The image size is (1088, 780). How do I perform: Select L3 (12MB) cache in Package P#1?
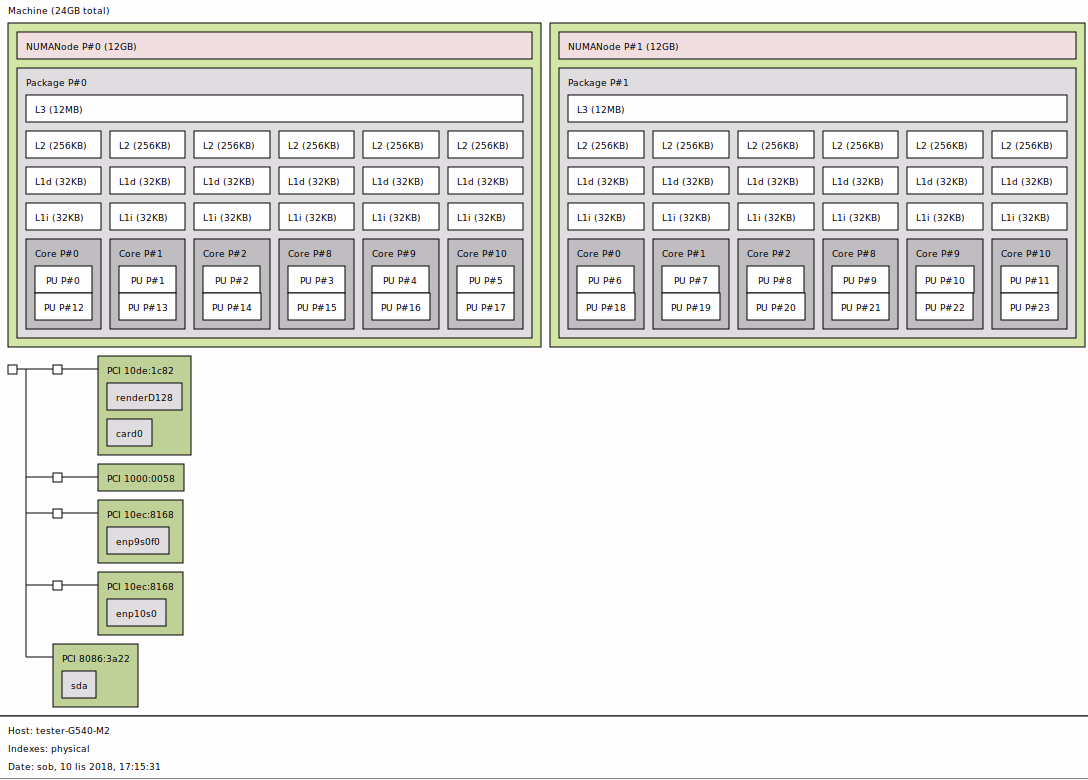(816, 109)
